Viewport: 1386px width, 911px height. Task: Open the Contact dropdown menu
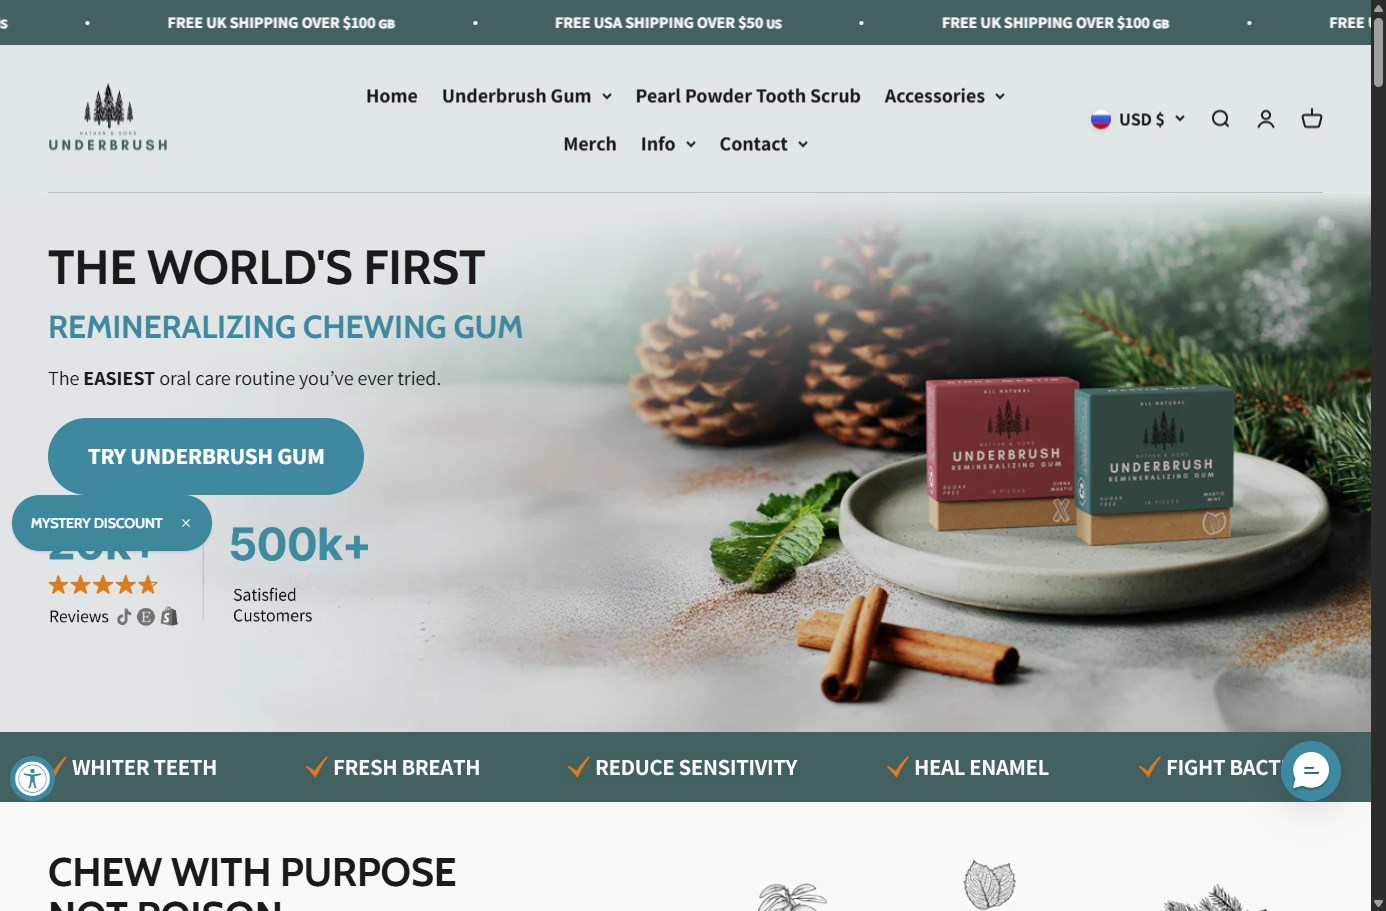coord(764,144)
